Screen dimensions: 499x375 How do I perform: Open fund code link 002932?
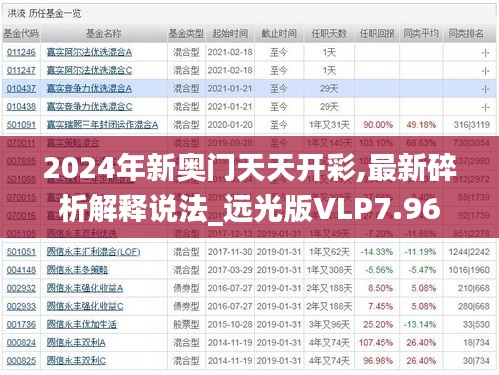[21, 288]
